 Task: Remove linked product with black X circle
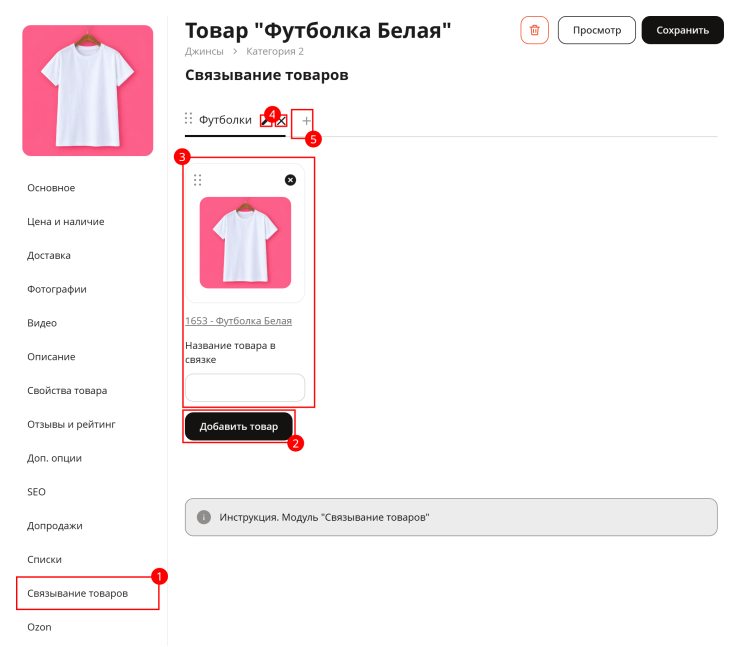pyautogui.click(x=290, y=180)
